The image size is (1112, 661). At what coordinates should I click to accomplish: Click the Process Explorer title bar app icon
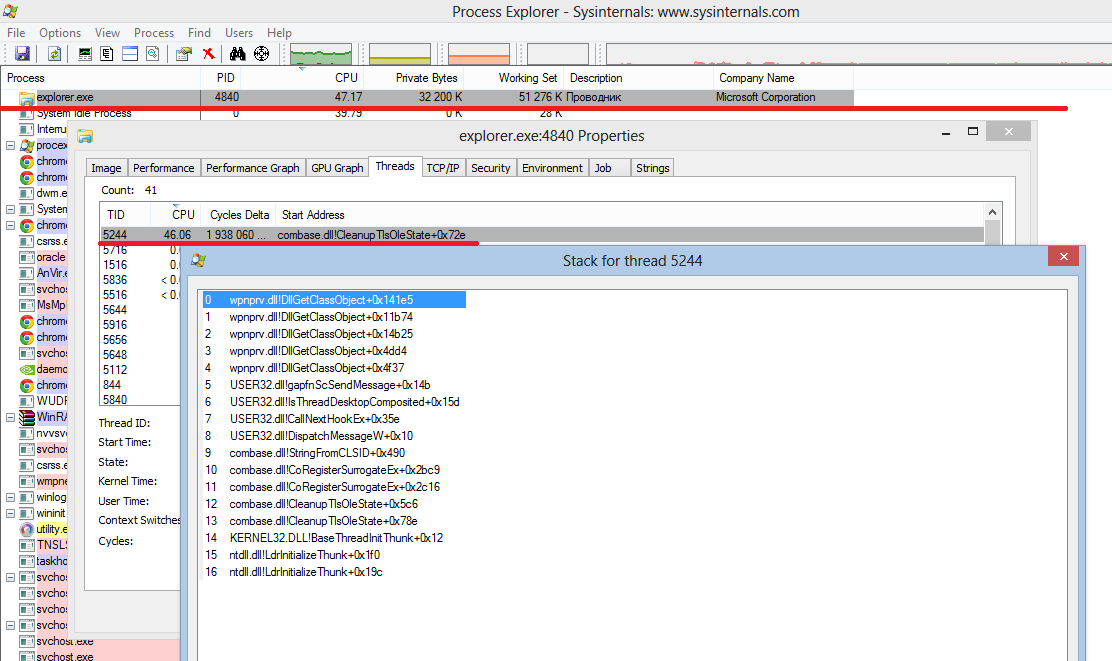(11, 12)
